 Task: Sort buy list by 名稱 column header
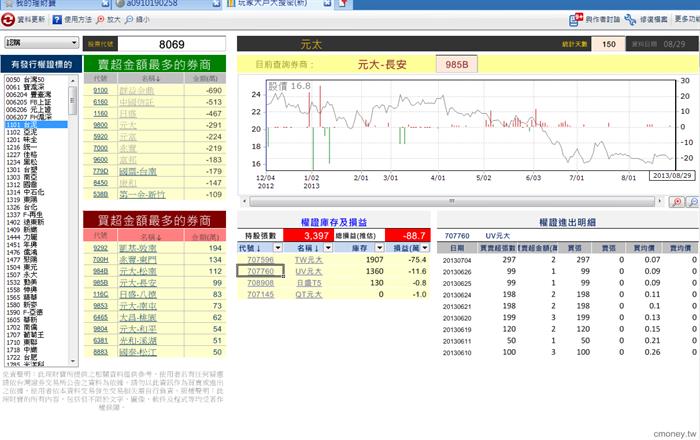coord(151,237)
